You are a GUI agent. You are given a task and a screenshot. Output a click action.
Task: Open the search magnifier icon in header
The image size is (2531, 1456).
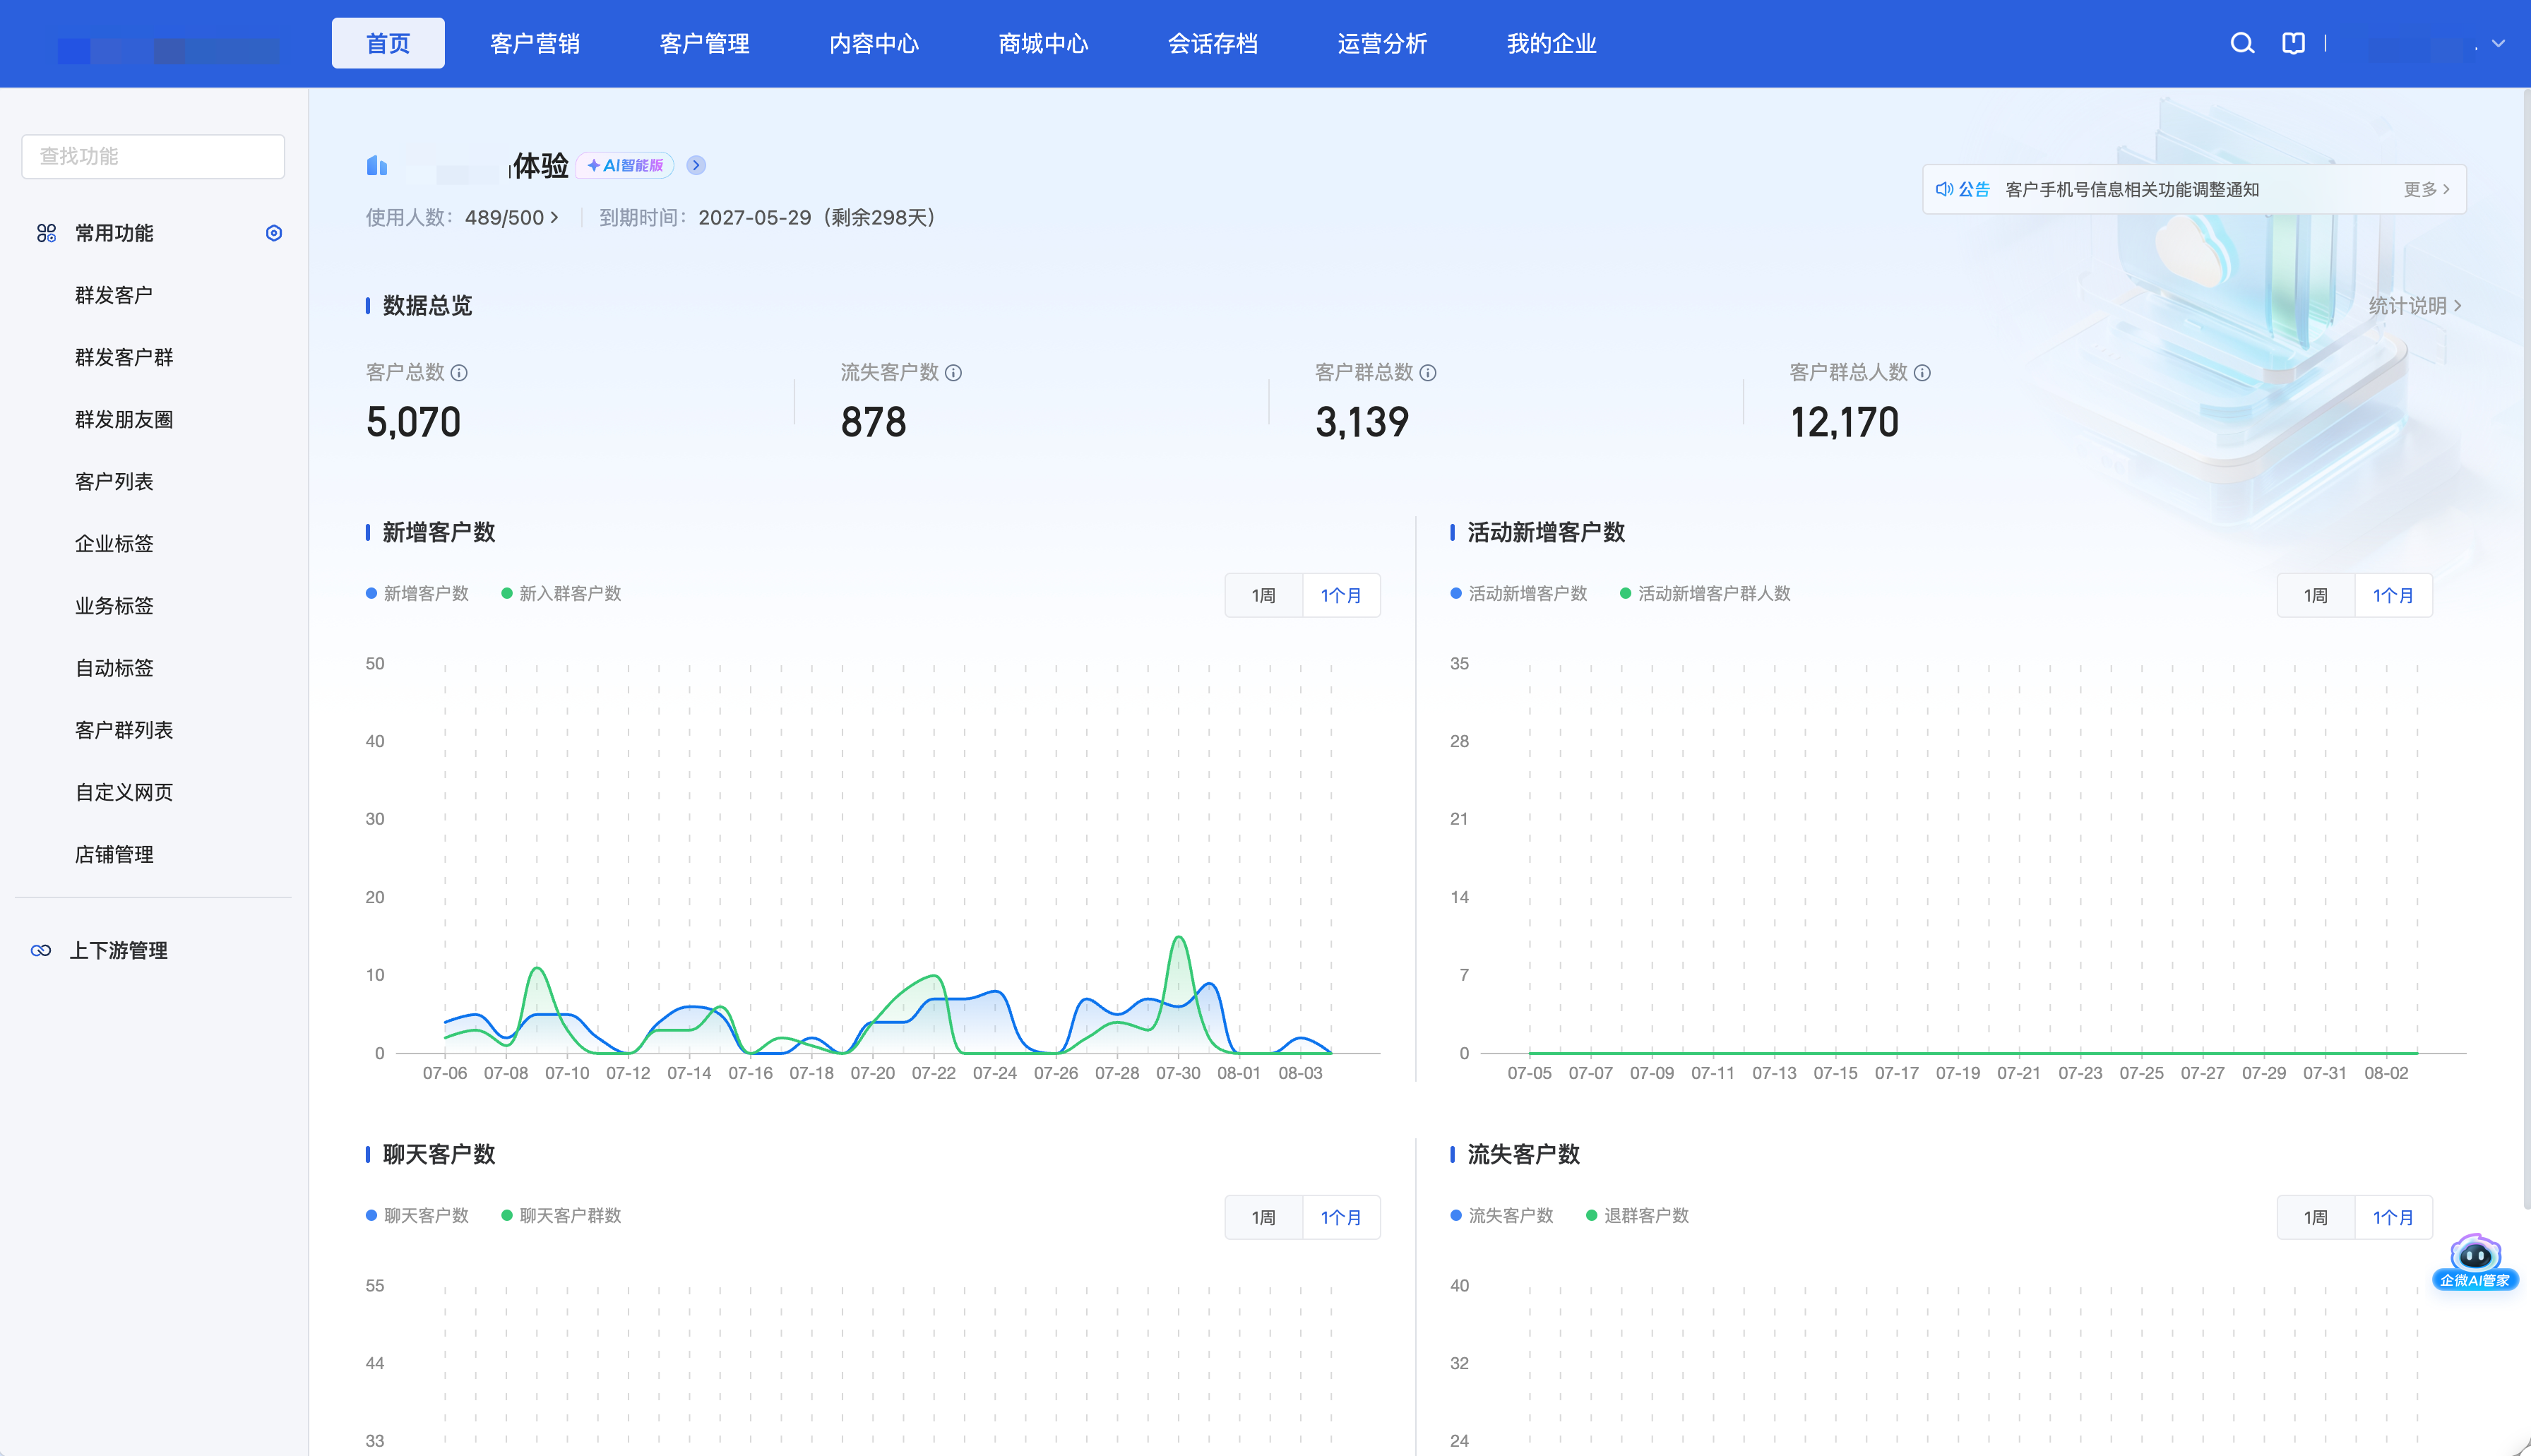tap(2242, 43)
